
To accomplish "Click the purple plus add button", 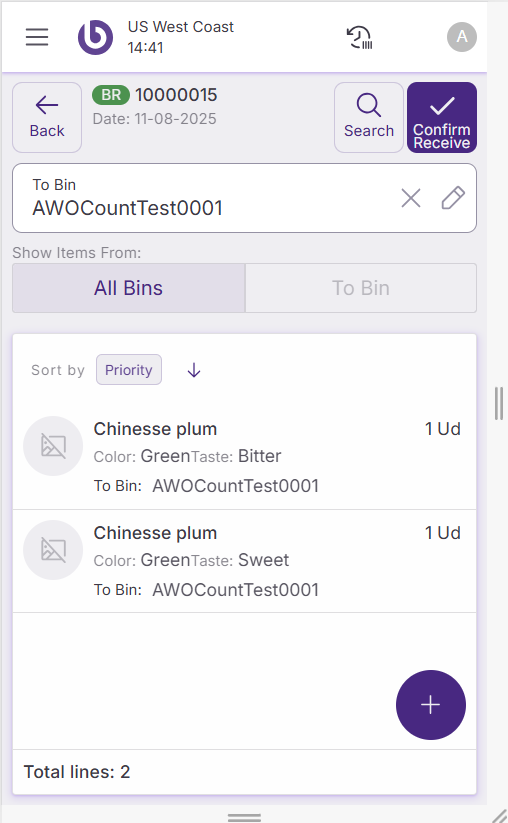I will tap(431, 705).
